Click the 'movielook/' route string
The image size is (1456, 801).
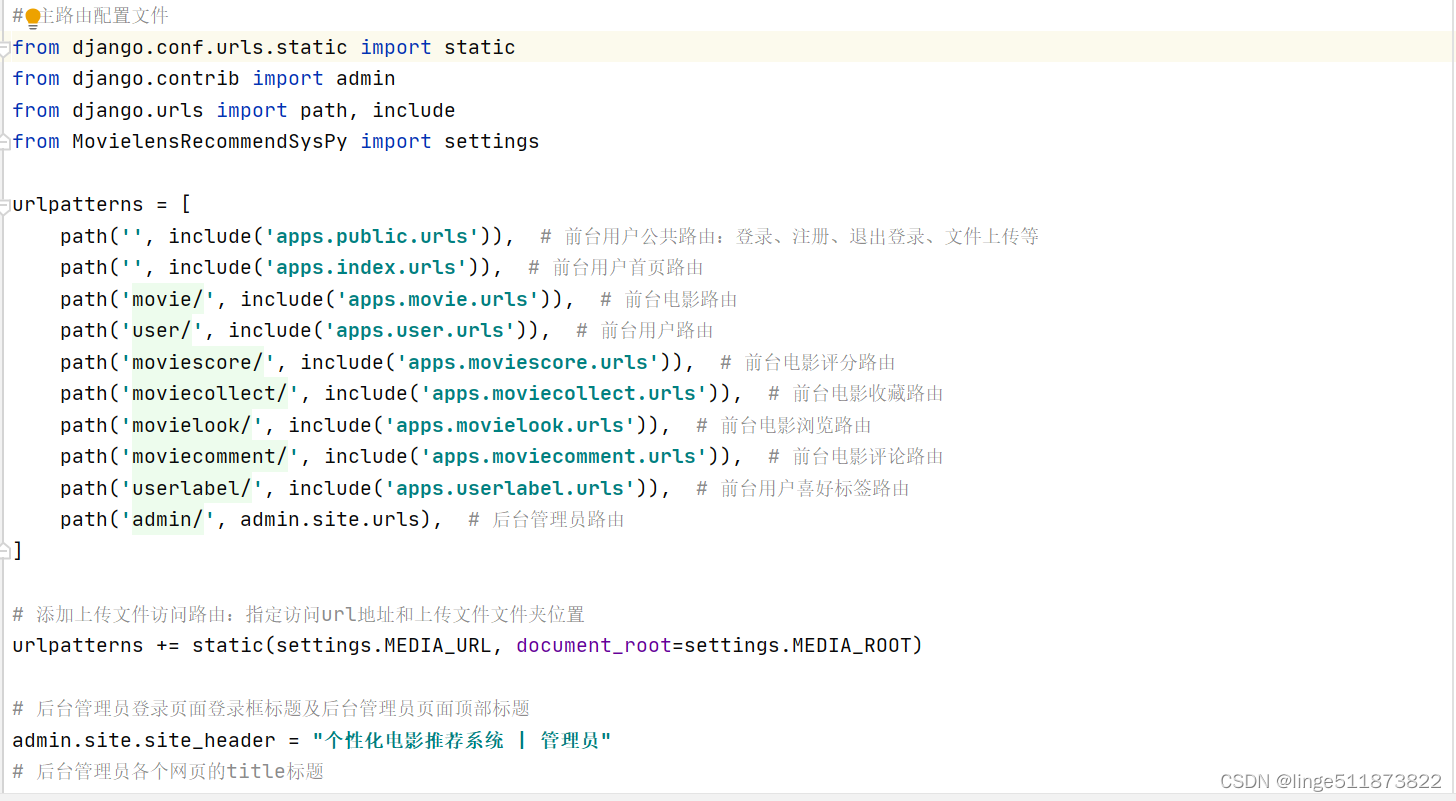192,425
